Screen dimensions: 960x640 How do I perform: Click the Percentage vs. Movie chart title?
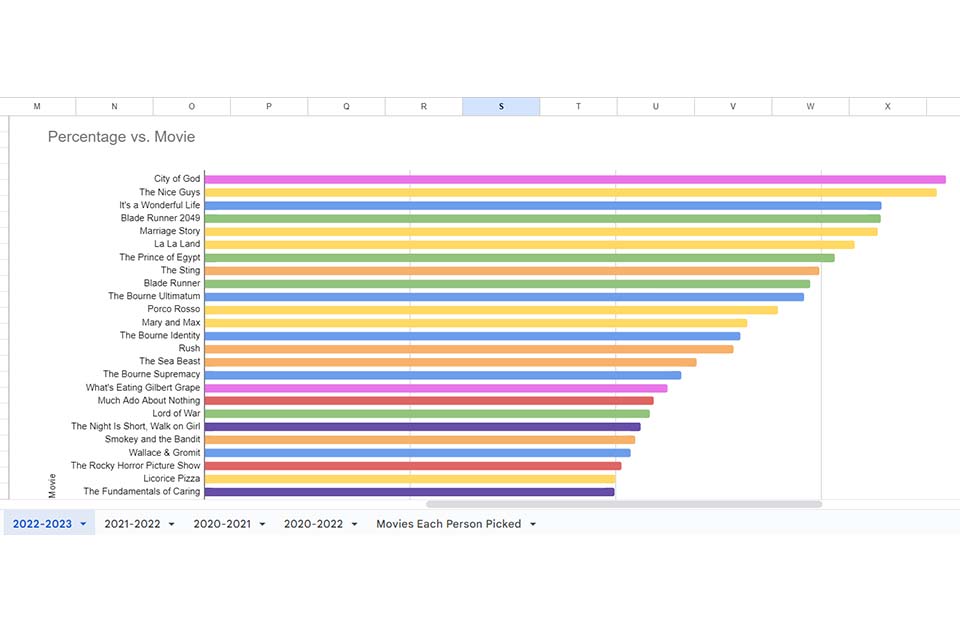120,136
